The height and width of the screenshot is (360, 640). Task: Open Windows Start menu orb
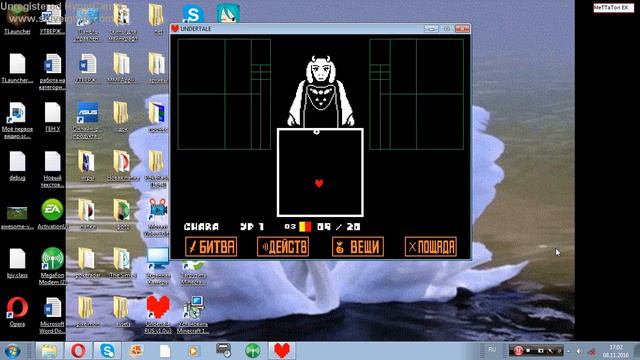(13, 351)
